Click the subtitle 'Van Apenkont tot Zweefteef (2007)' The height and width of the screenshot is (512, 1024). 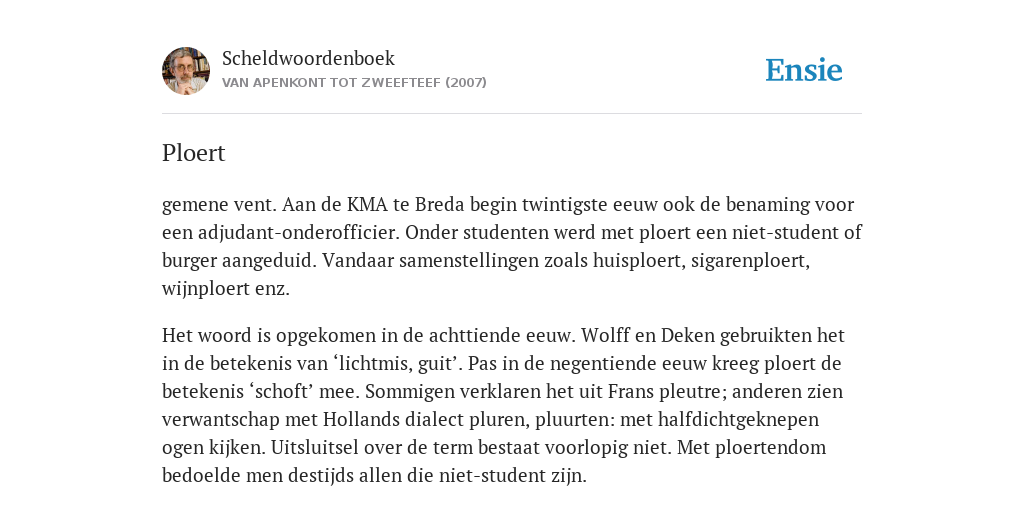[354, 83]
